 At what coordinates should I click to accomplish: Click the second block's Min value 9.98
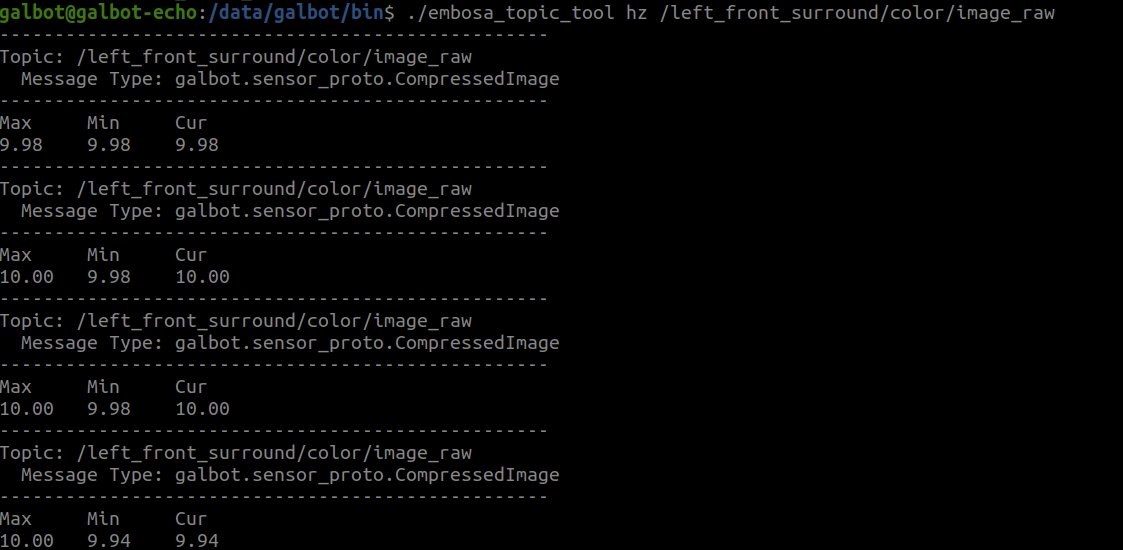[109, 277]
